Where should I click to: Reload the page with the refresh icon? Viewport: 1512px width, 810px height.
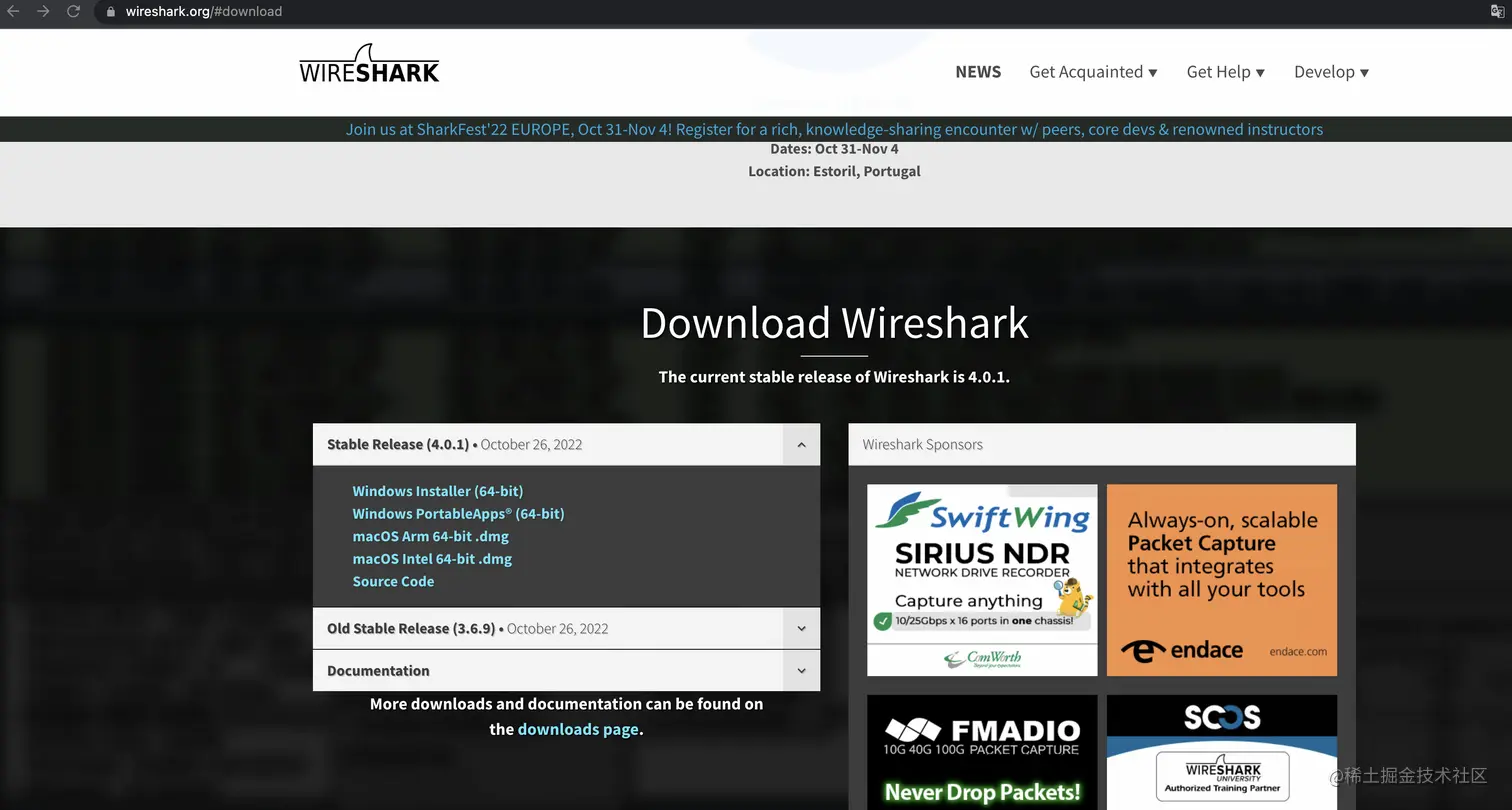pos(73,11)
